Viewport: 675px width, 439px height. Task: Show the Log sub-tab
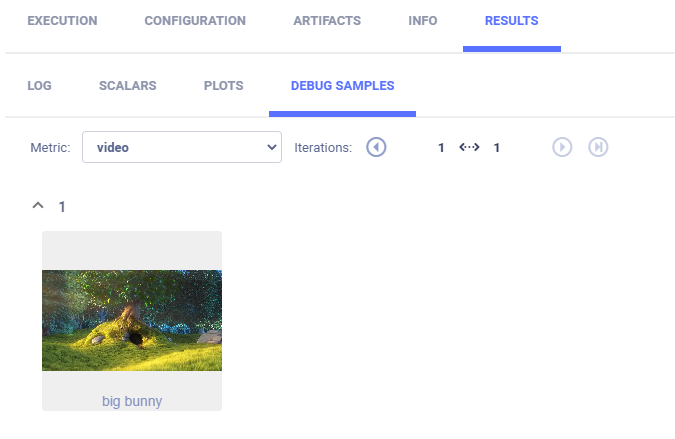[39, 86]
